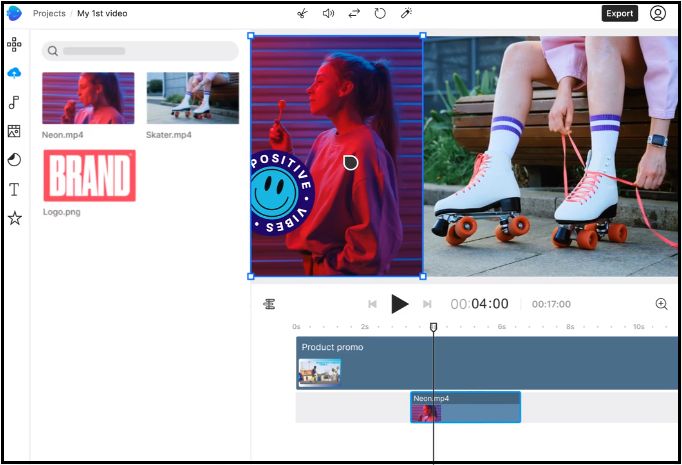Open the Projects breadcrumb link
The height and width of the screenshot is (465, 682).
click(x=49, y=13)
